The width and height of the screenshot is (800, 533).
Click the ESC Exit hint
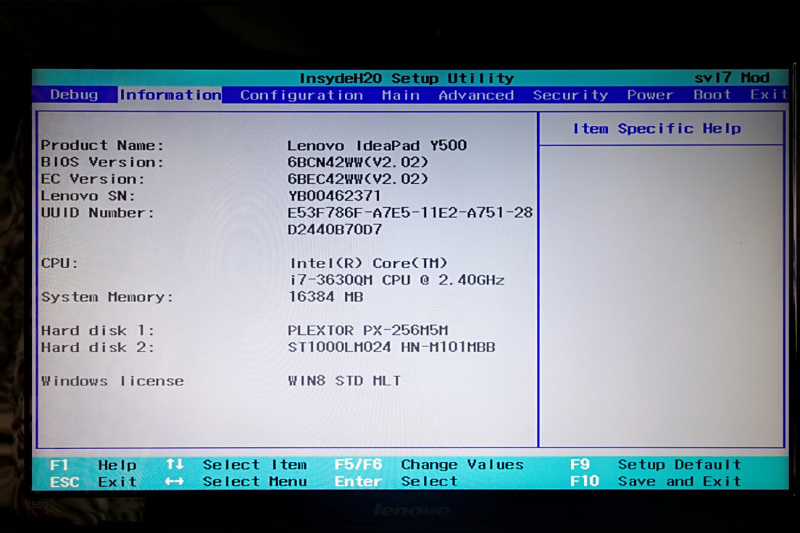pos(93,482)
